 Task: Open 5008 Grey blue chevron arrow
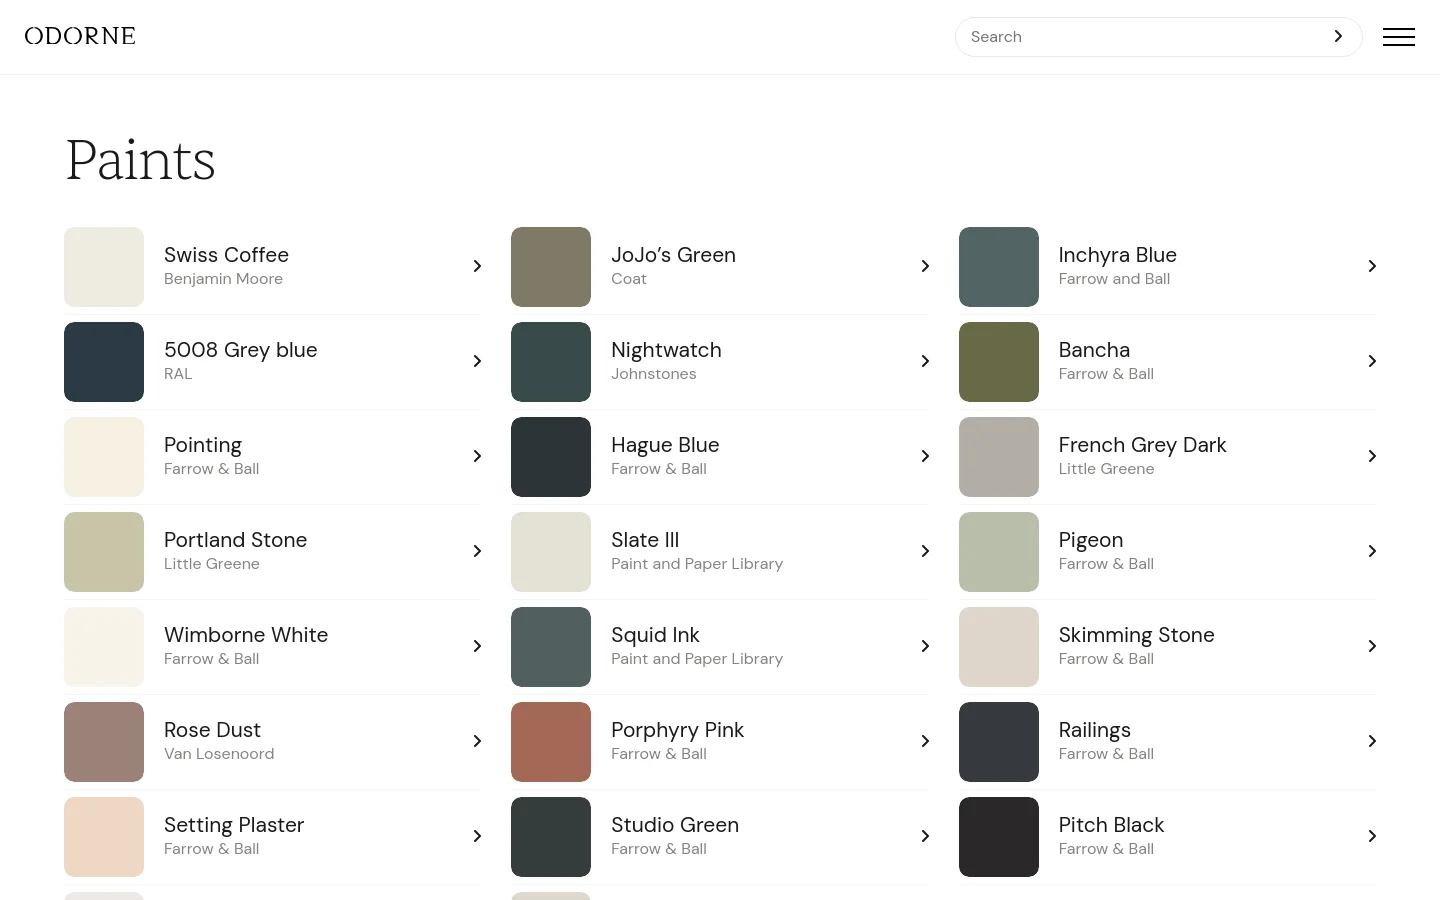click(477, 361)
